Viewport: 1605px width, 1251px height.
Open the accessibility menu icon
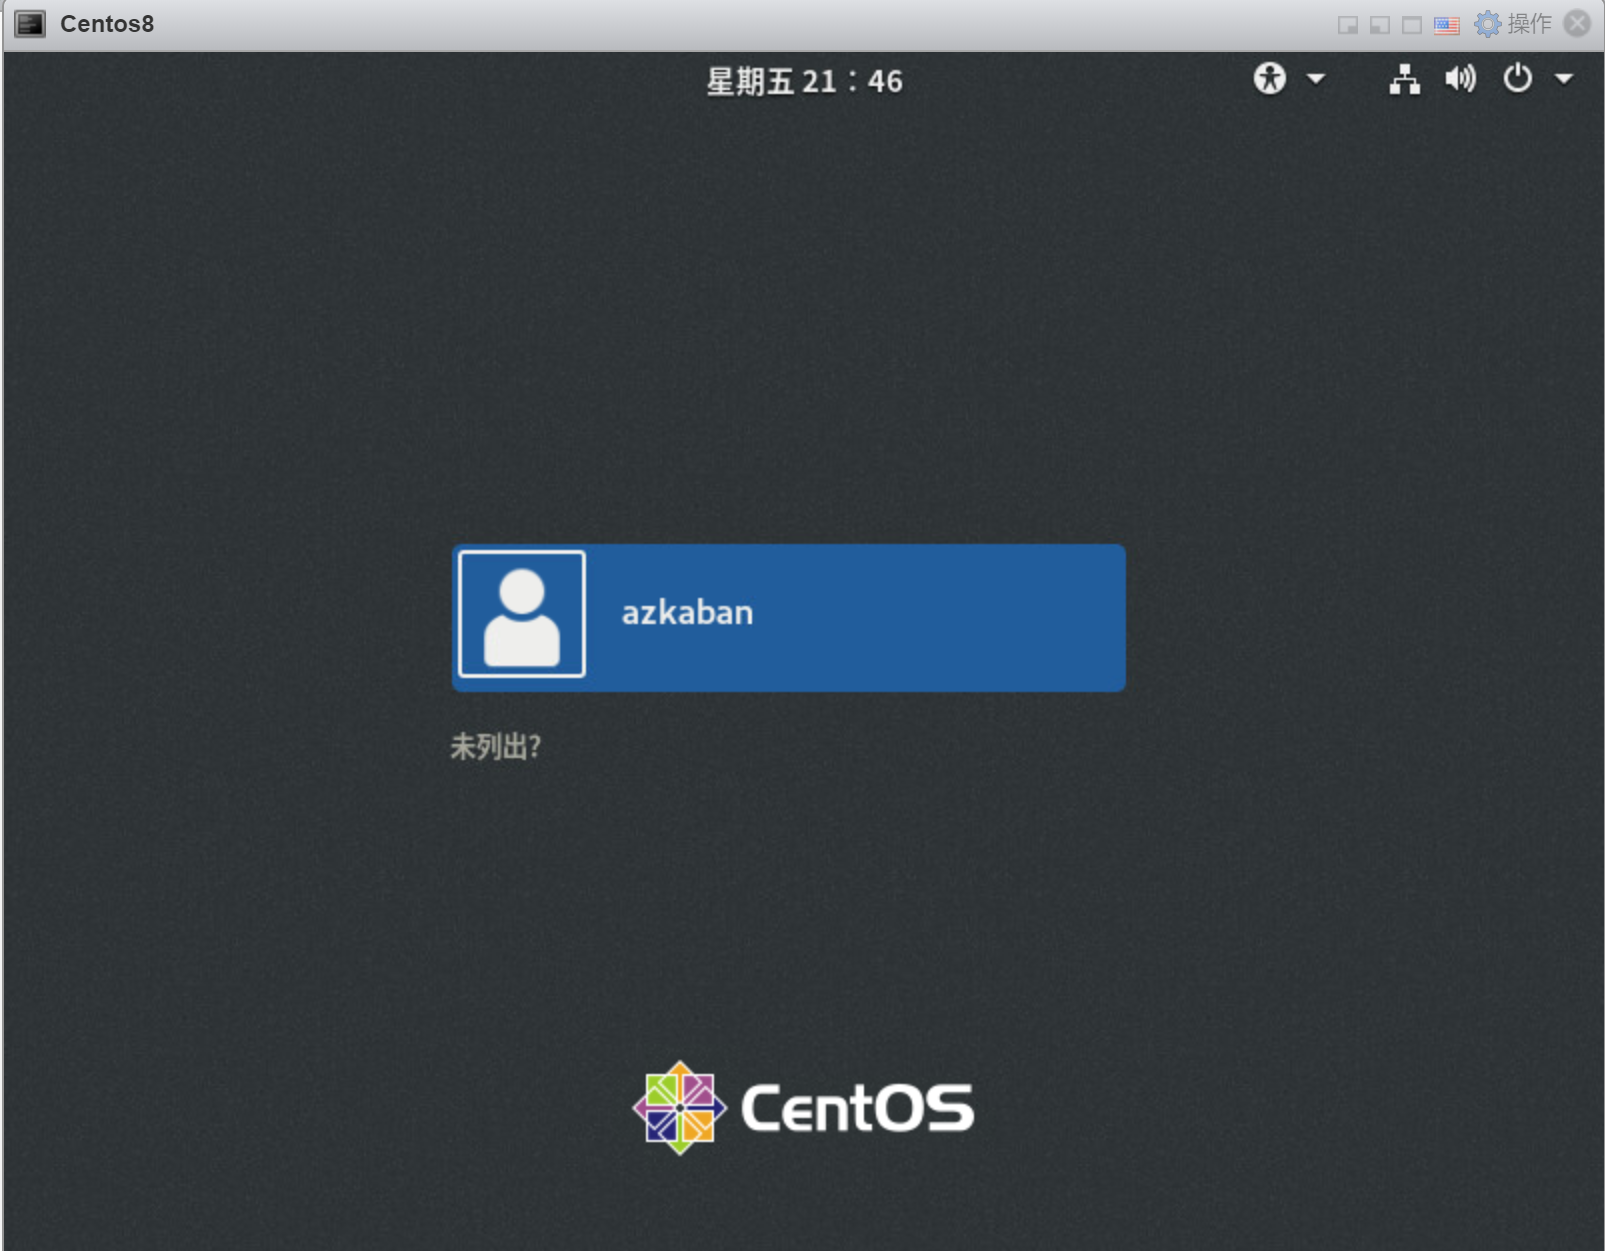1270,80
